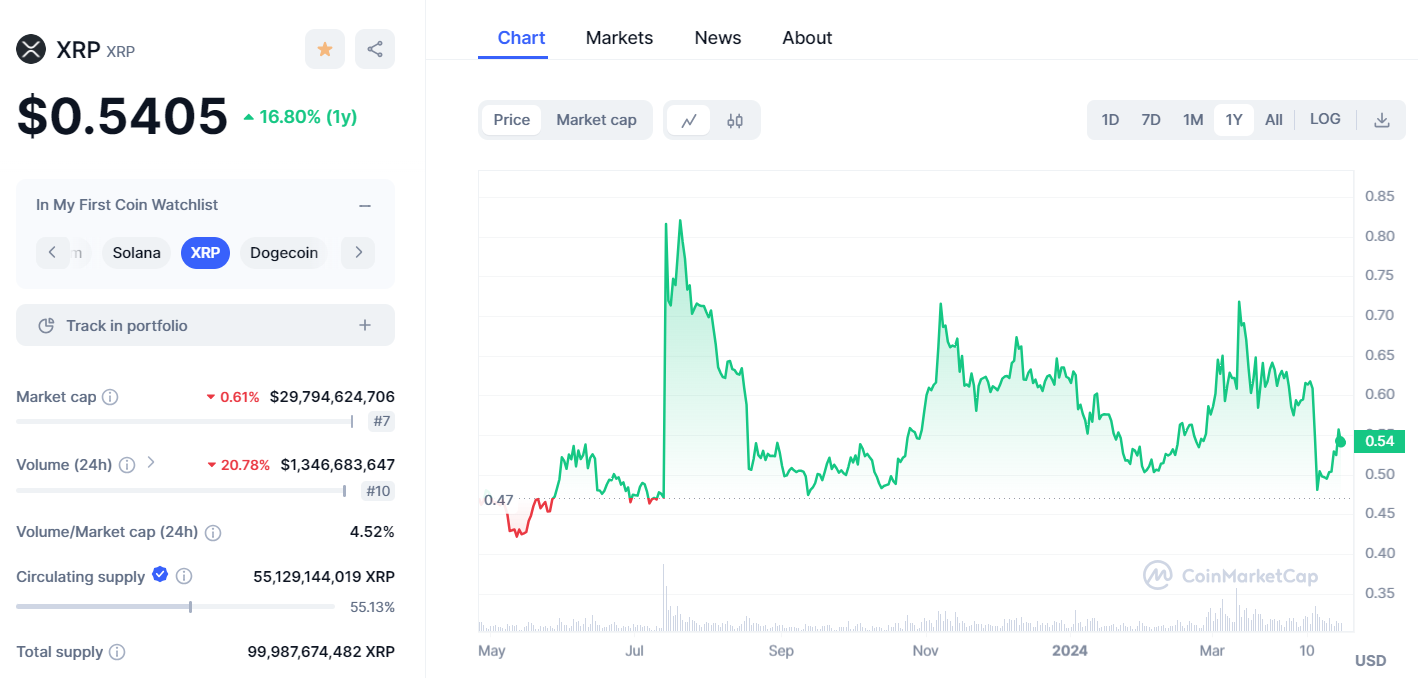Switch chart to Market cap
The width and height of the screenshot is (1418, 678).
(x=596, y=120)
